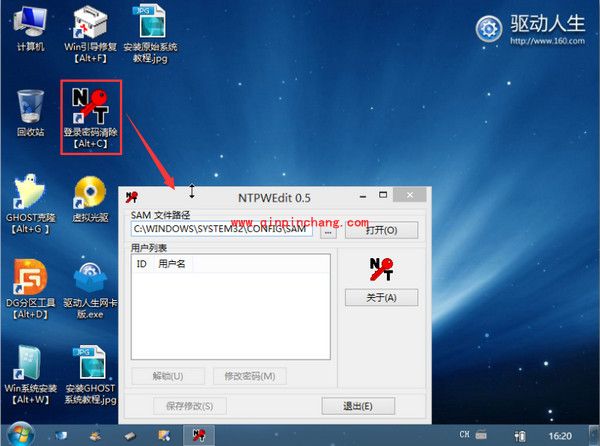The height and width of the screenshot is (446, 600).
Task: Launch DG分区工具 desktop shortcut
Action: pyautogui.click(x=30, y=289)
